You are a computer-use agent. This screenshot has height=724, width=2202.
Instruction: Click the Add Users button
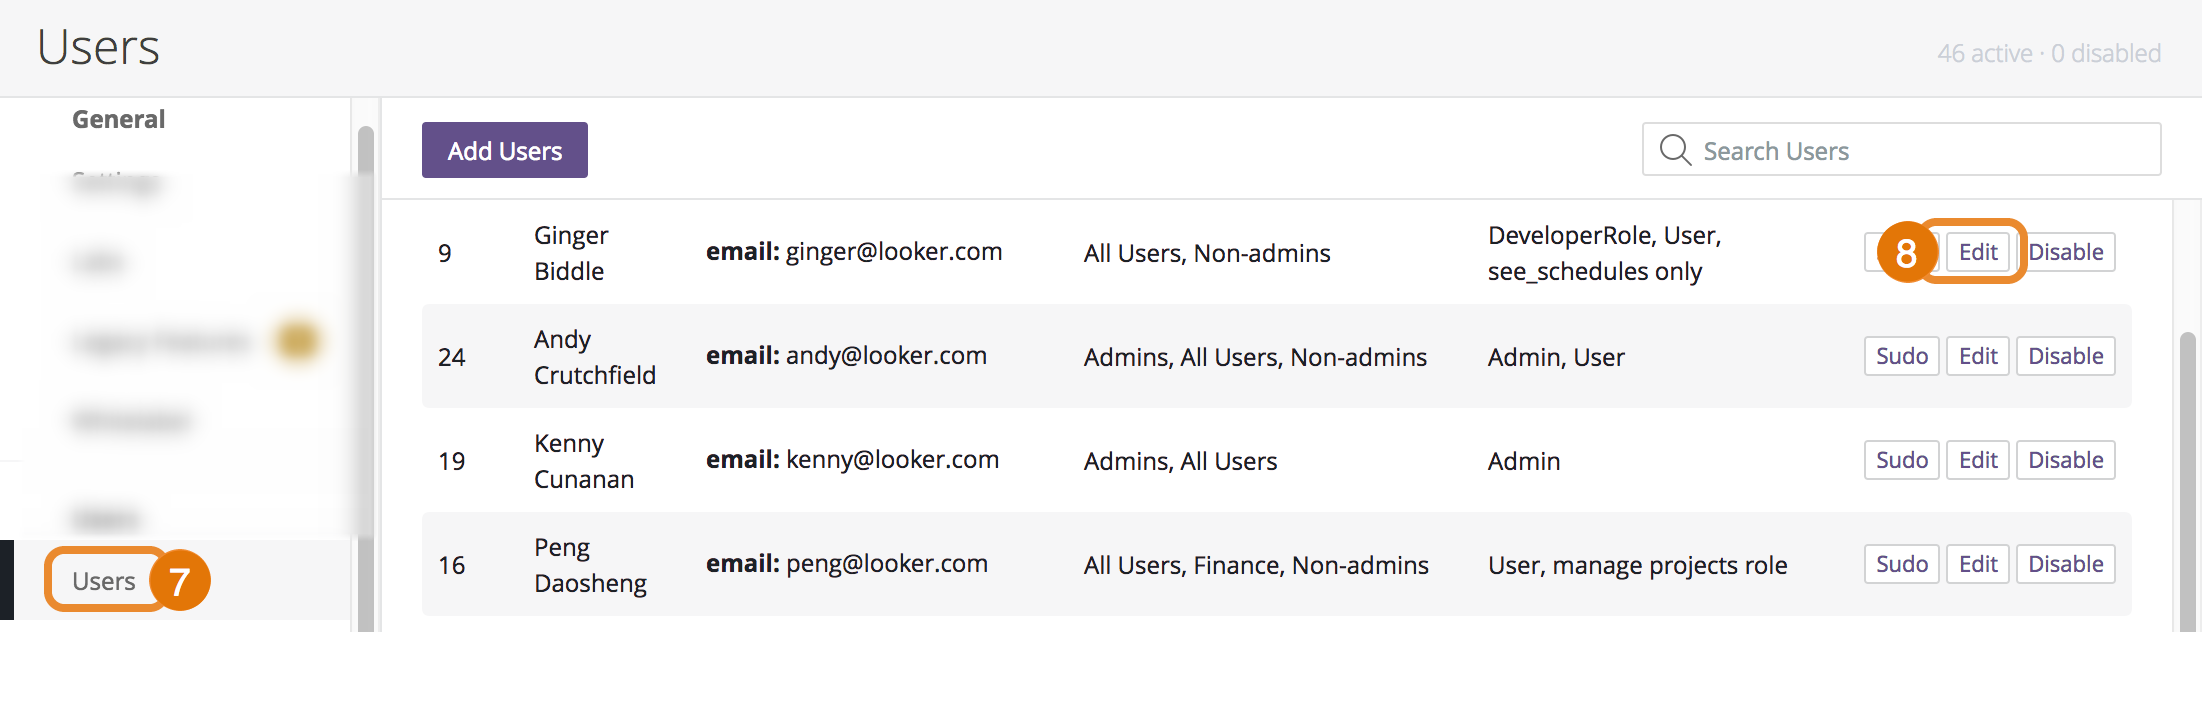pos(504,150)
